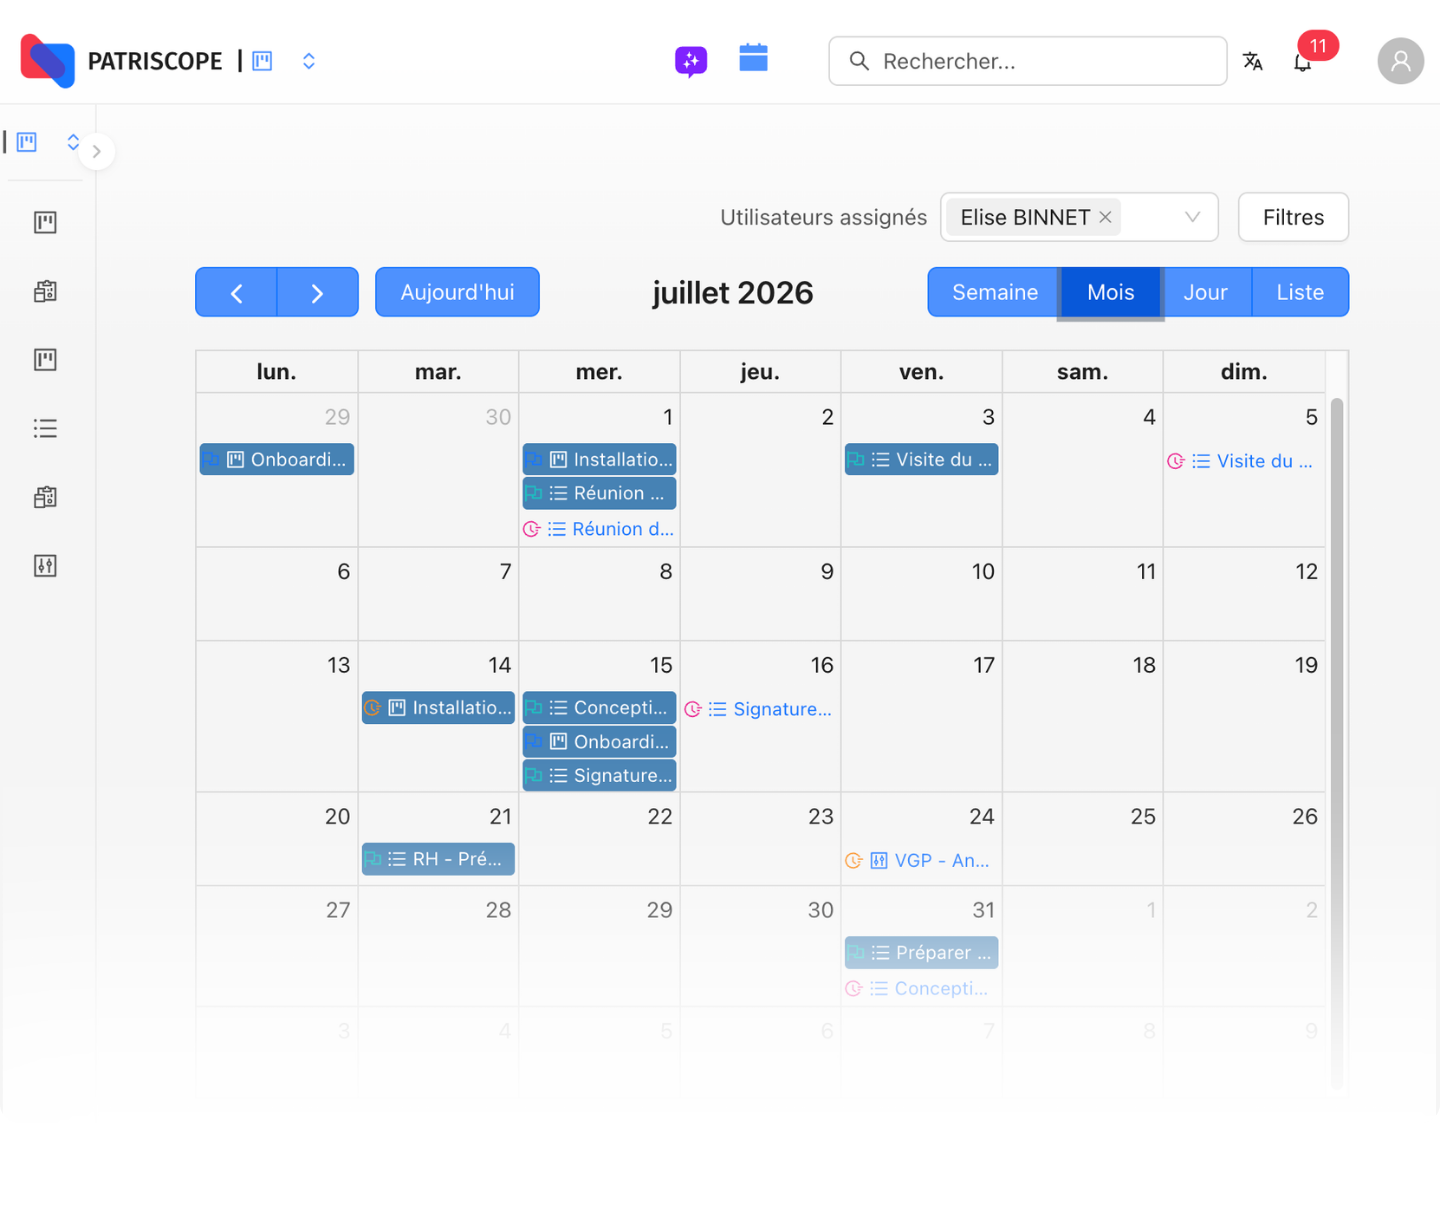Viewport: 1440px width, 1228px height.
Task: Switch to the Jour view
Action: pos(1205,292)
